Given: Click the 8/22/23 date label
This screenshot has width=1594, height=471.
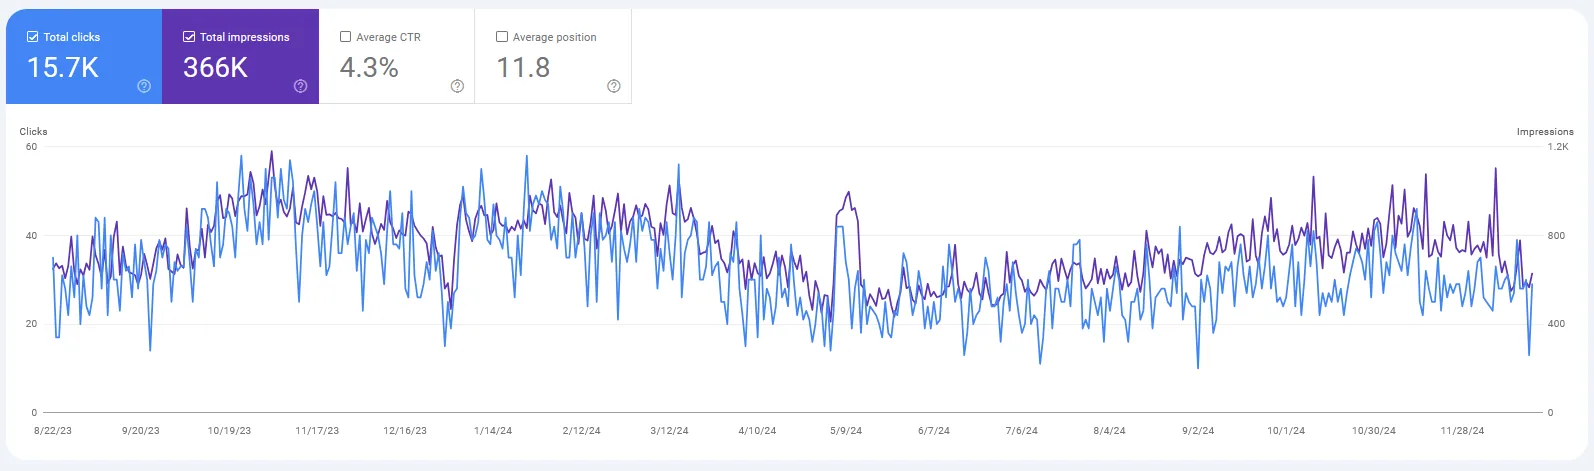Looking at the screenshot, I should 53,431.
